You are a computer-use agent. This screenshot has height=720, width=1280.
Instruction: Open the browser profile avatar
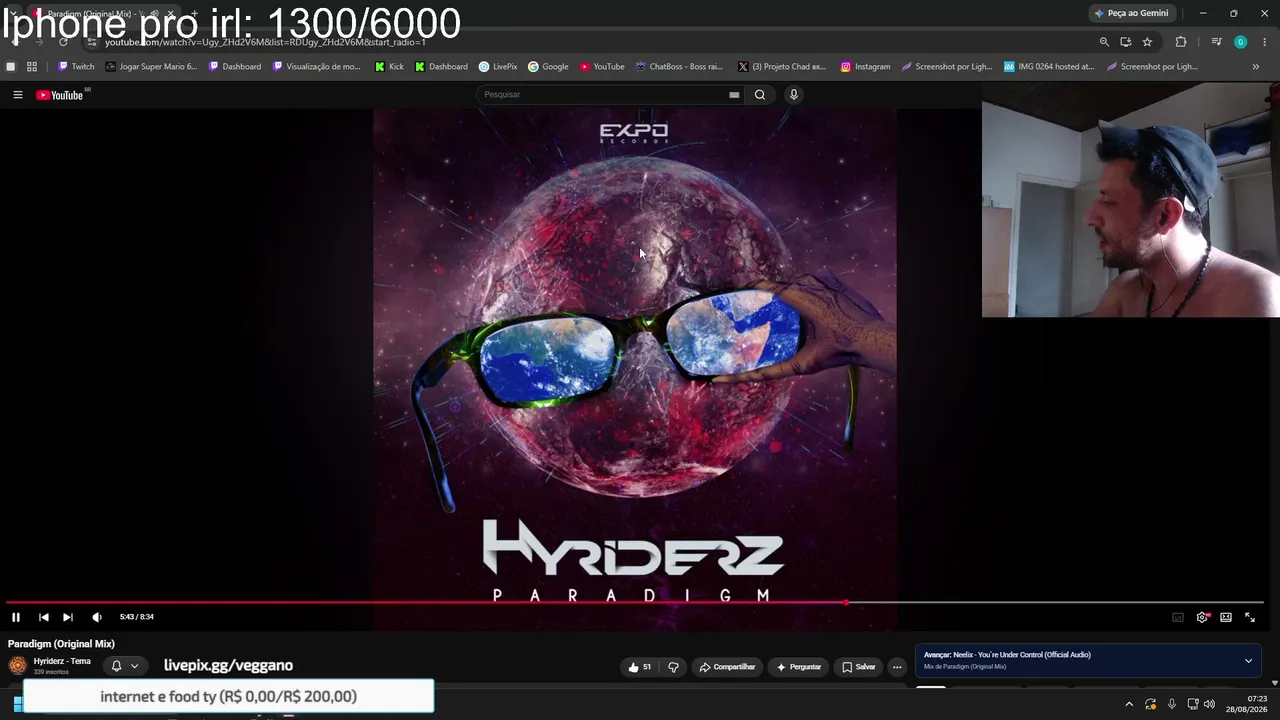pos(1240,42)
